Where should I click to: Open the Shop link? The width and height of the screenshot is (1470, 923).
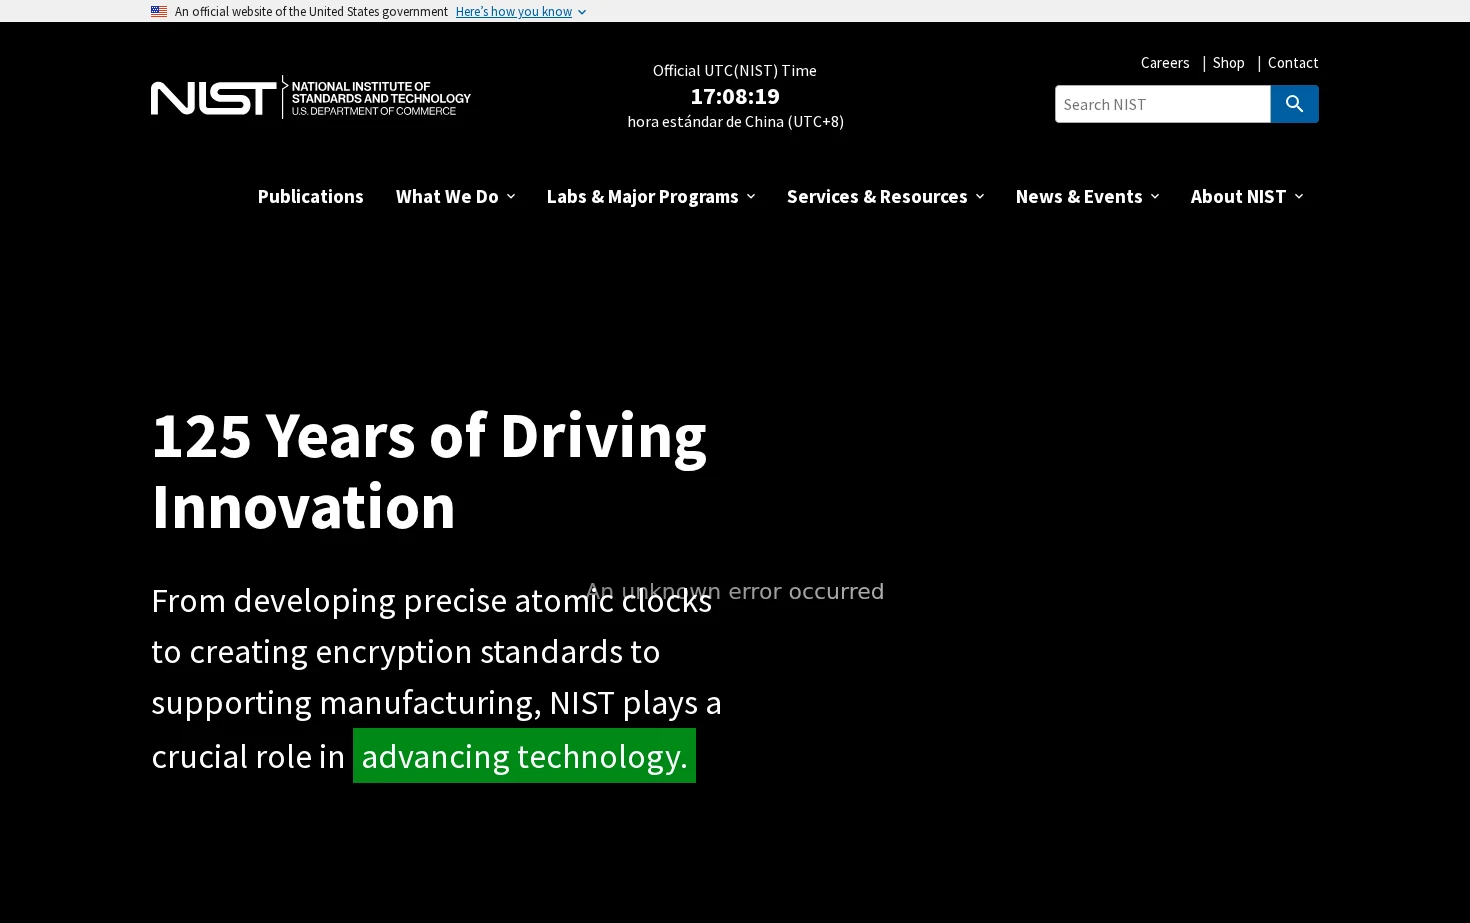pyautogui.click(x=1229, y=63)
